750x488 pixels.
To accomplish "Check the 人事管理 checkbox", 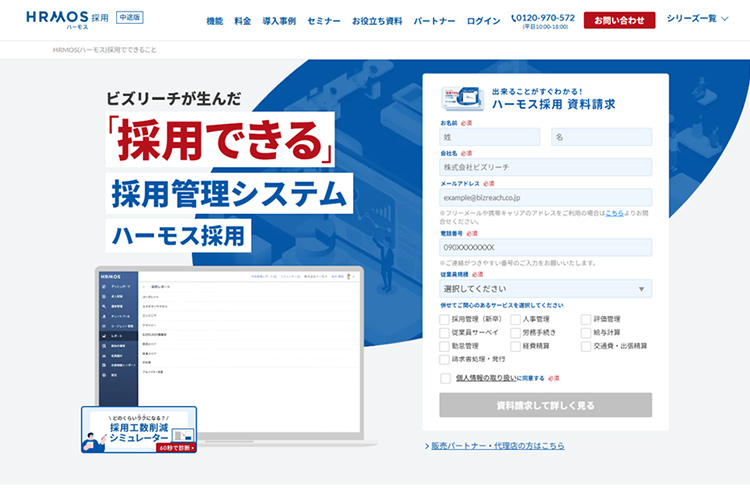I will [516, 319].
